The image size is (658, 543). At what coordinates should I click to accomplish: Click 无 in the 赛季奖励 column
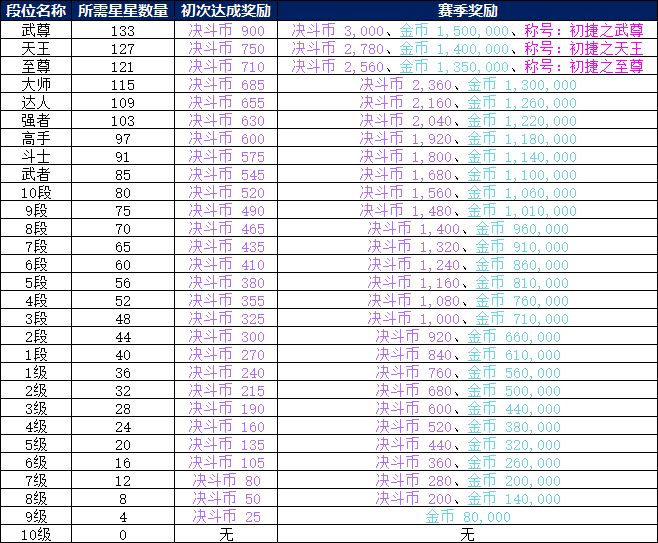point(467,534)
